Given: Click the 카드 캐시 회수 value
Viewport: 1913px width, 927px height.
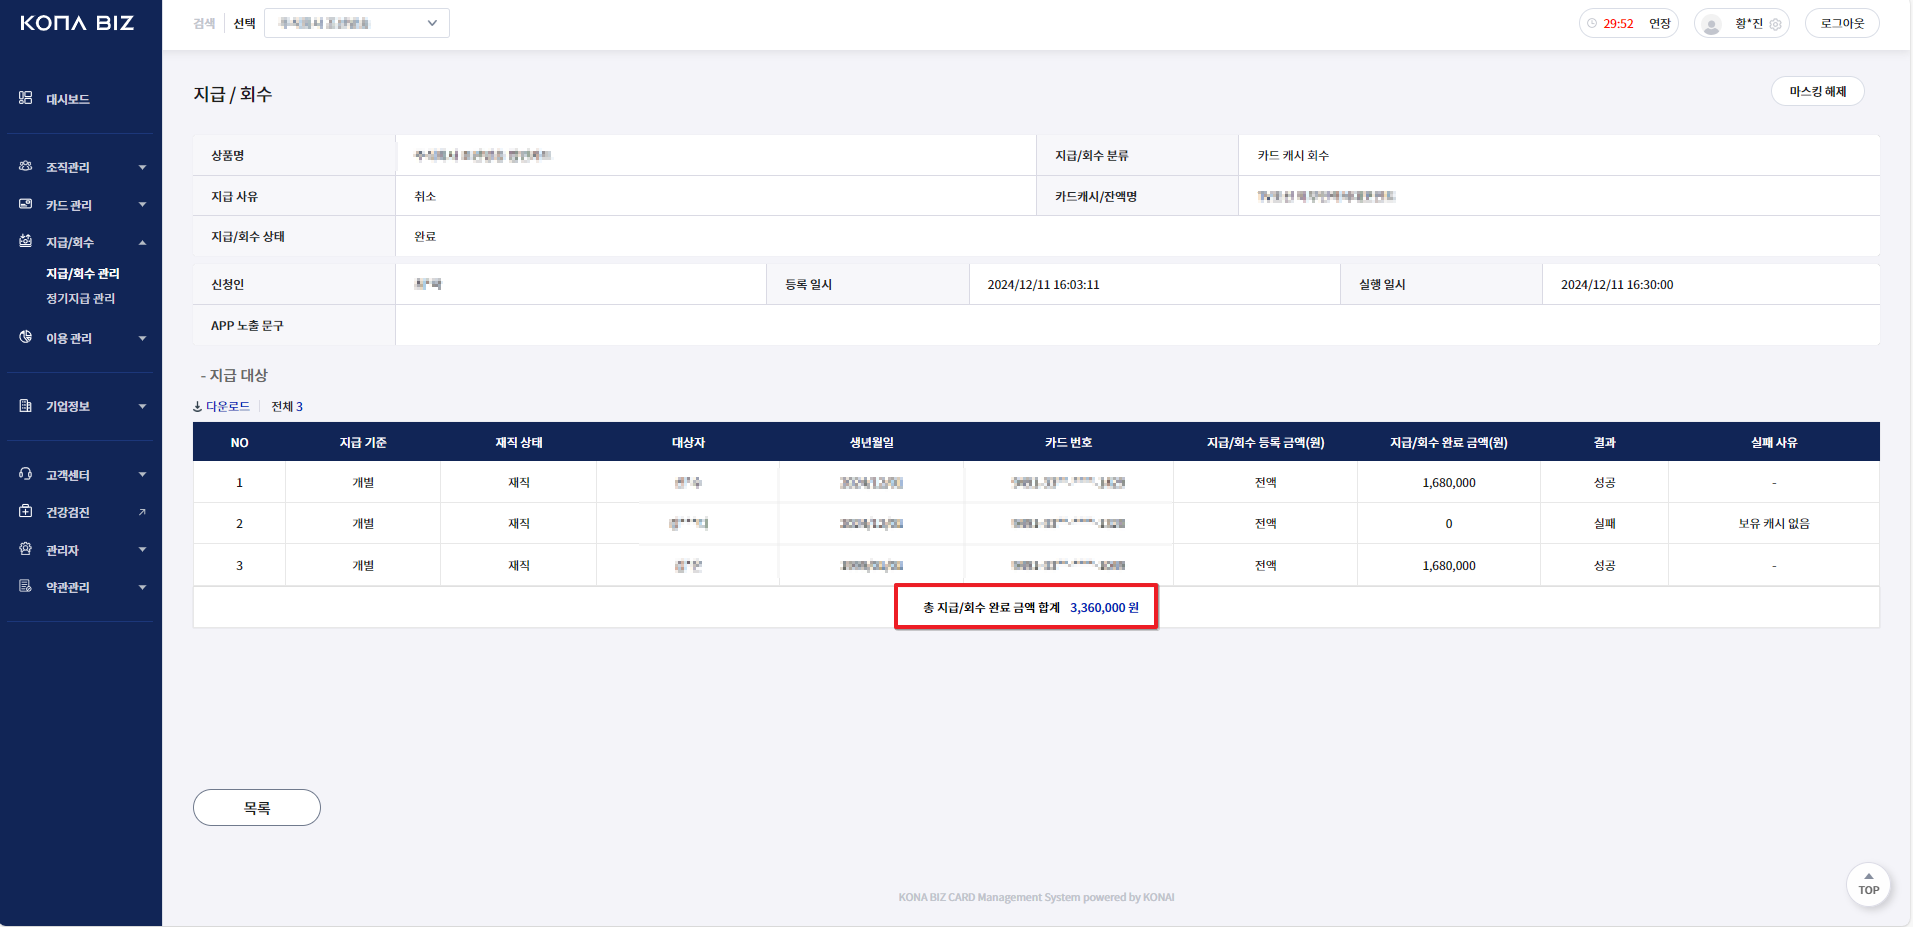Looking at the screenshot, I should 1293,155.
